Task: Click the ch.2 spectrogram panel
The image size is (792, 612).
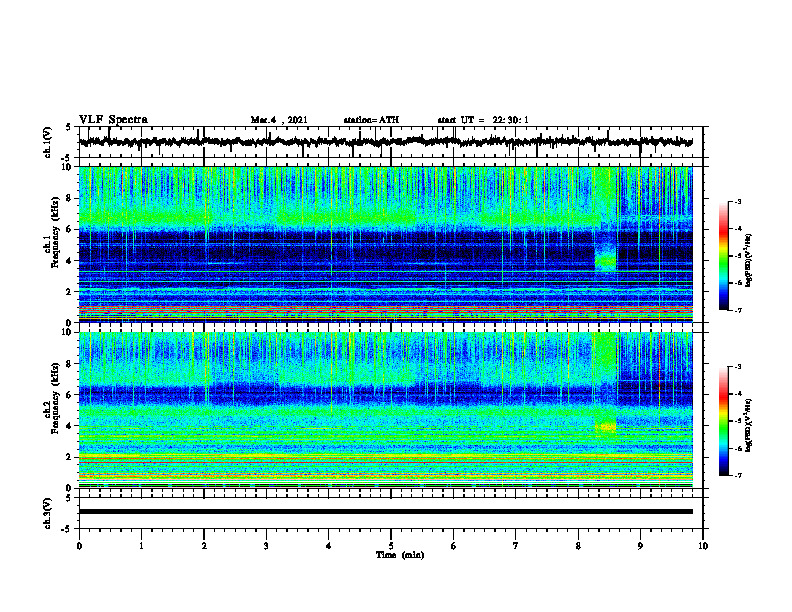Action: pos(385,410)
